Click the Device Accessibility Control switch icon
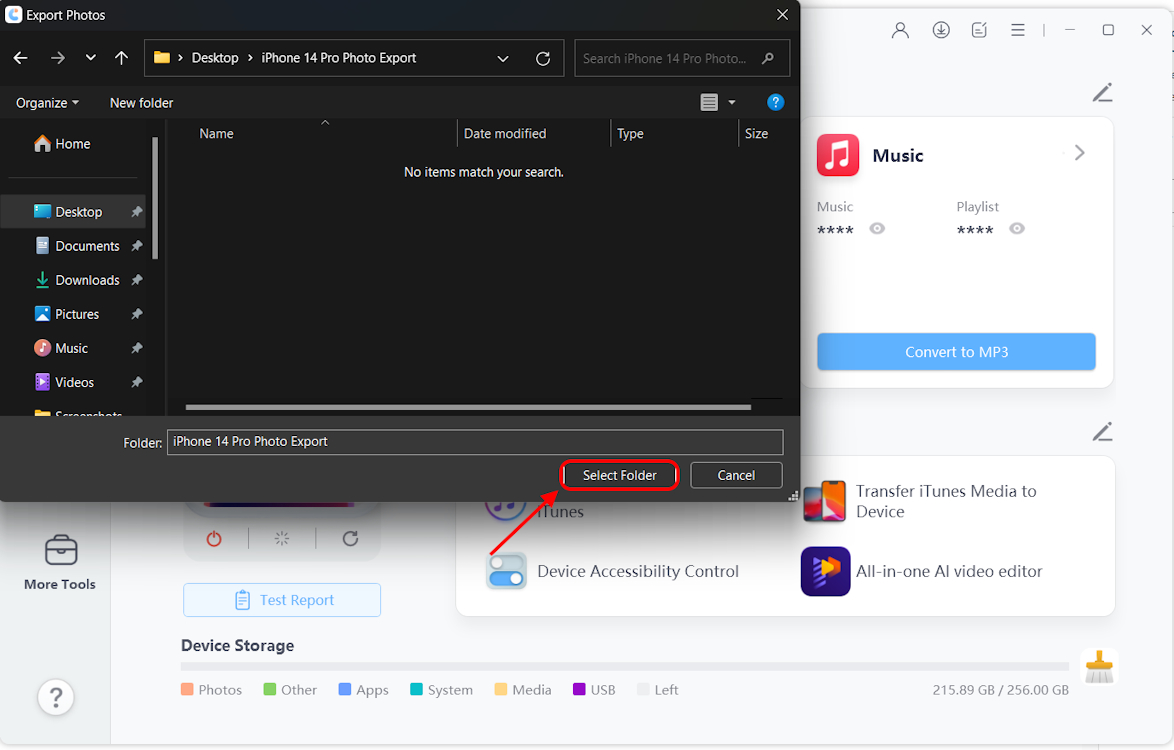Viewport: 1174px width, 750px height. (x=506, y=571)
